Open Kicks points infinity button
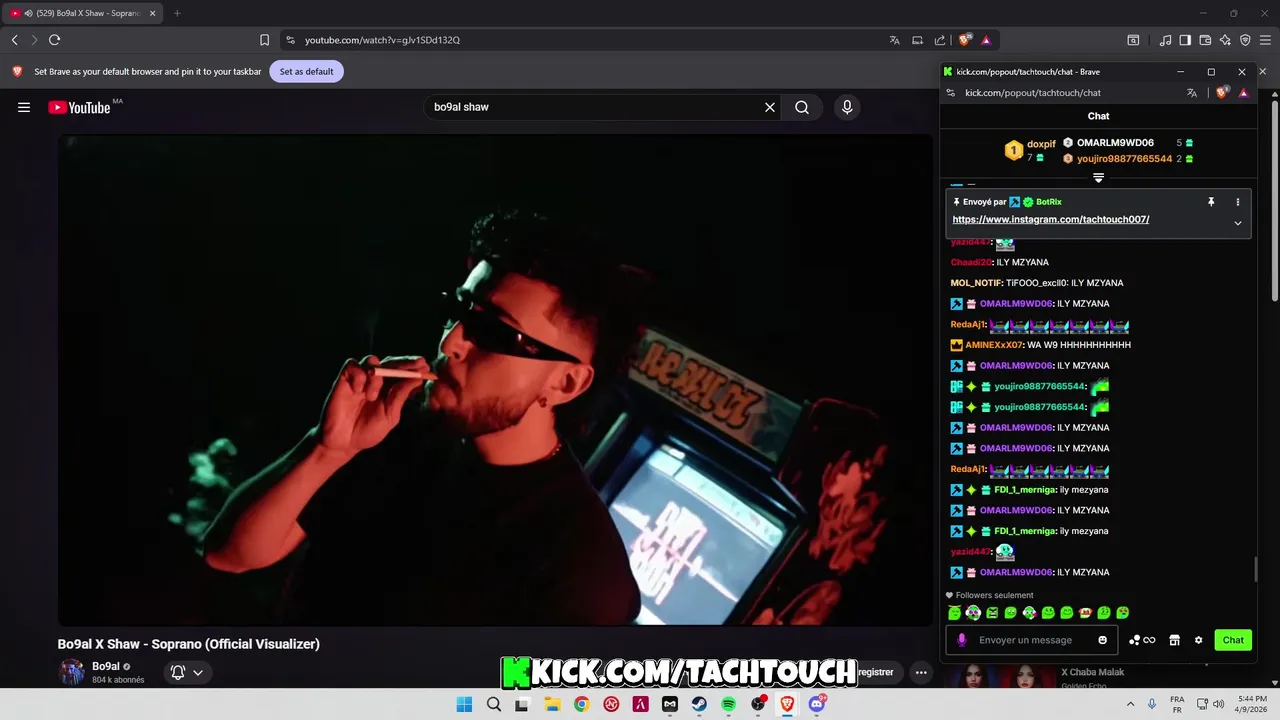Screen dimensions: 1280x720 click(x=1142, y=640)
